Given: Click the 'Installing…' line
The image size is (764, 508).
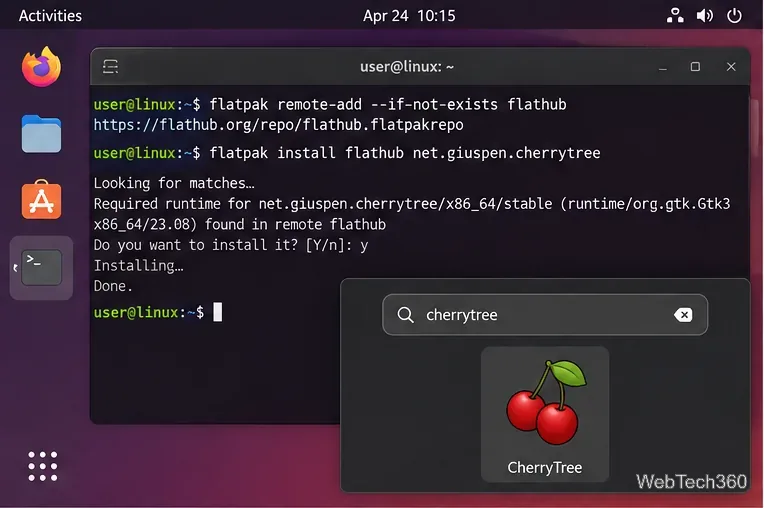Looking at the screenshot, I should point(138,265).
